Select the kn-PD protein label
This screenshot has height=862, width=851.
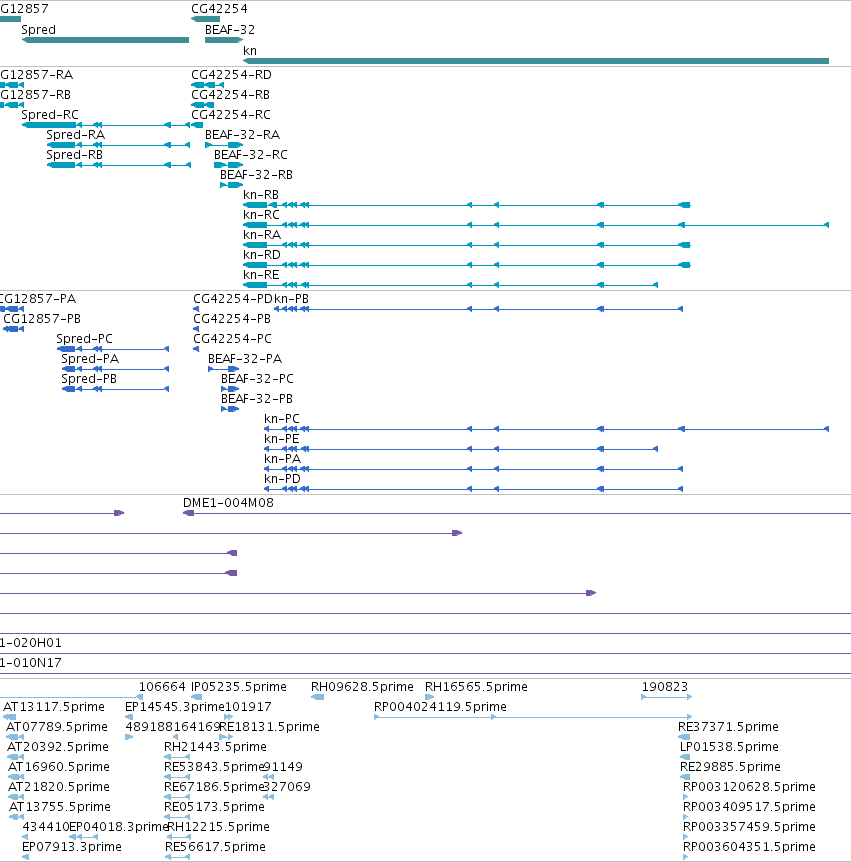pyautogui.click(x=283, y=479)
